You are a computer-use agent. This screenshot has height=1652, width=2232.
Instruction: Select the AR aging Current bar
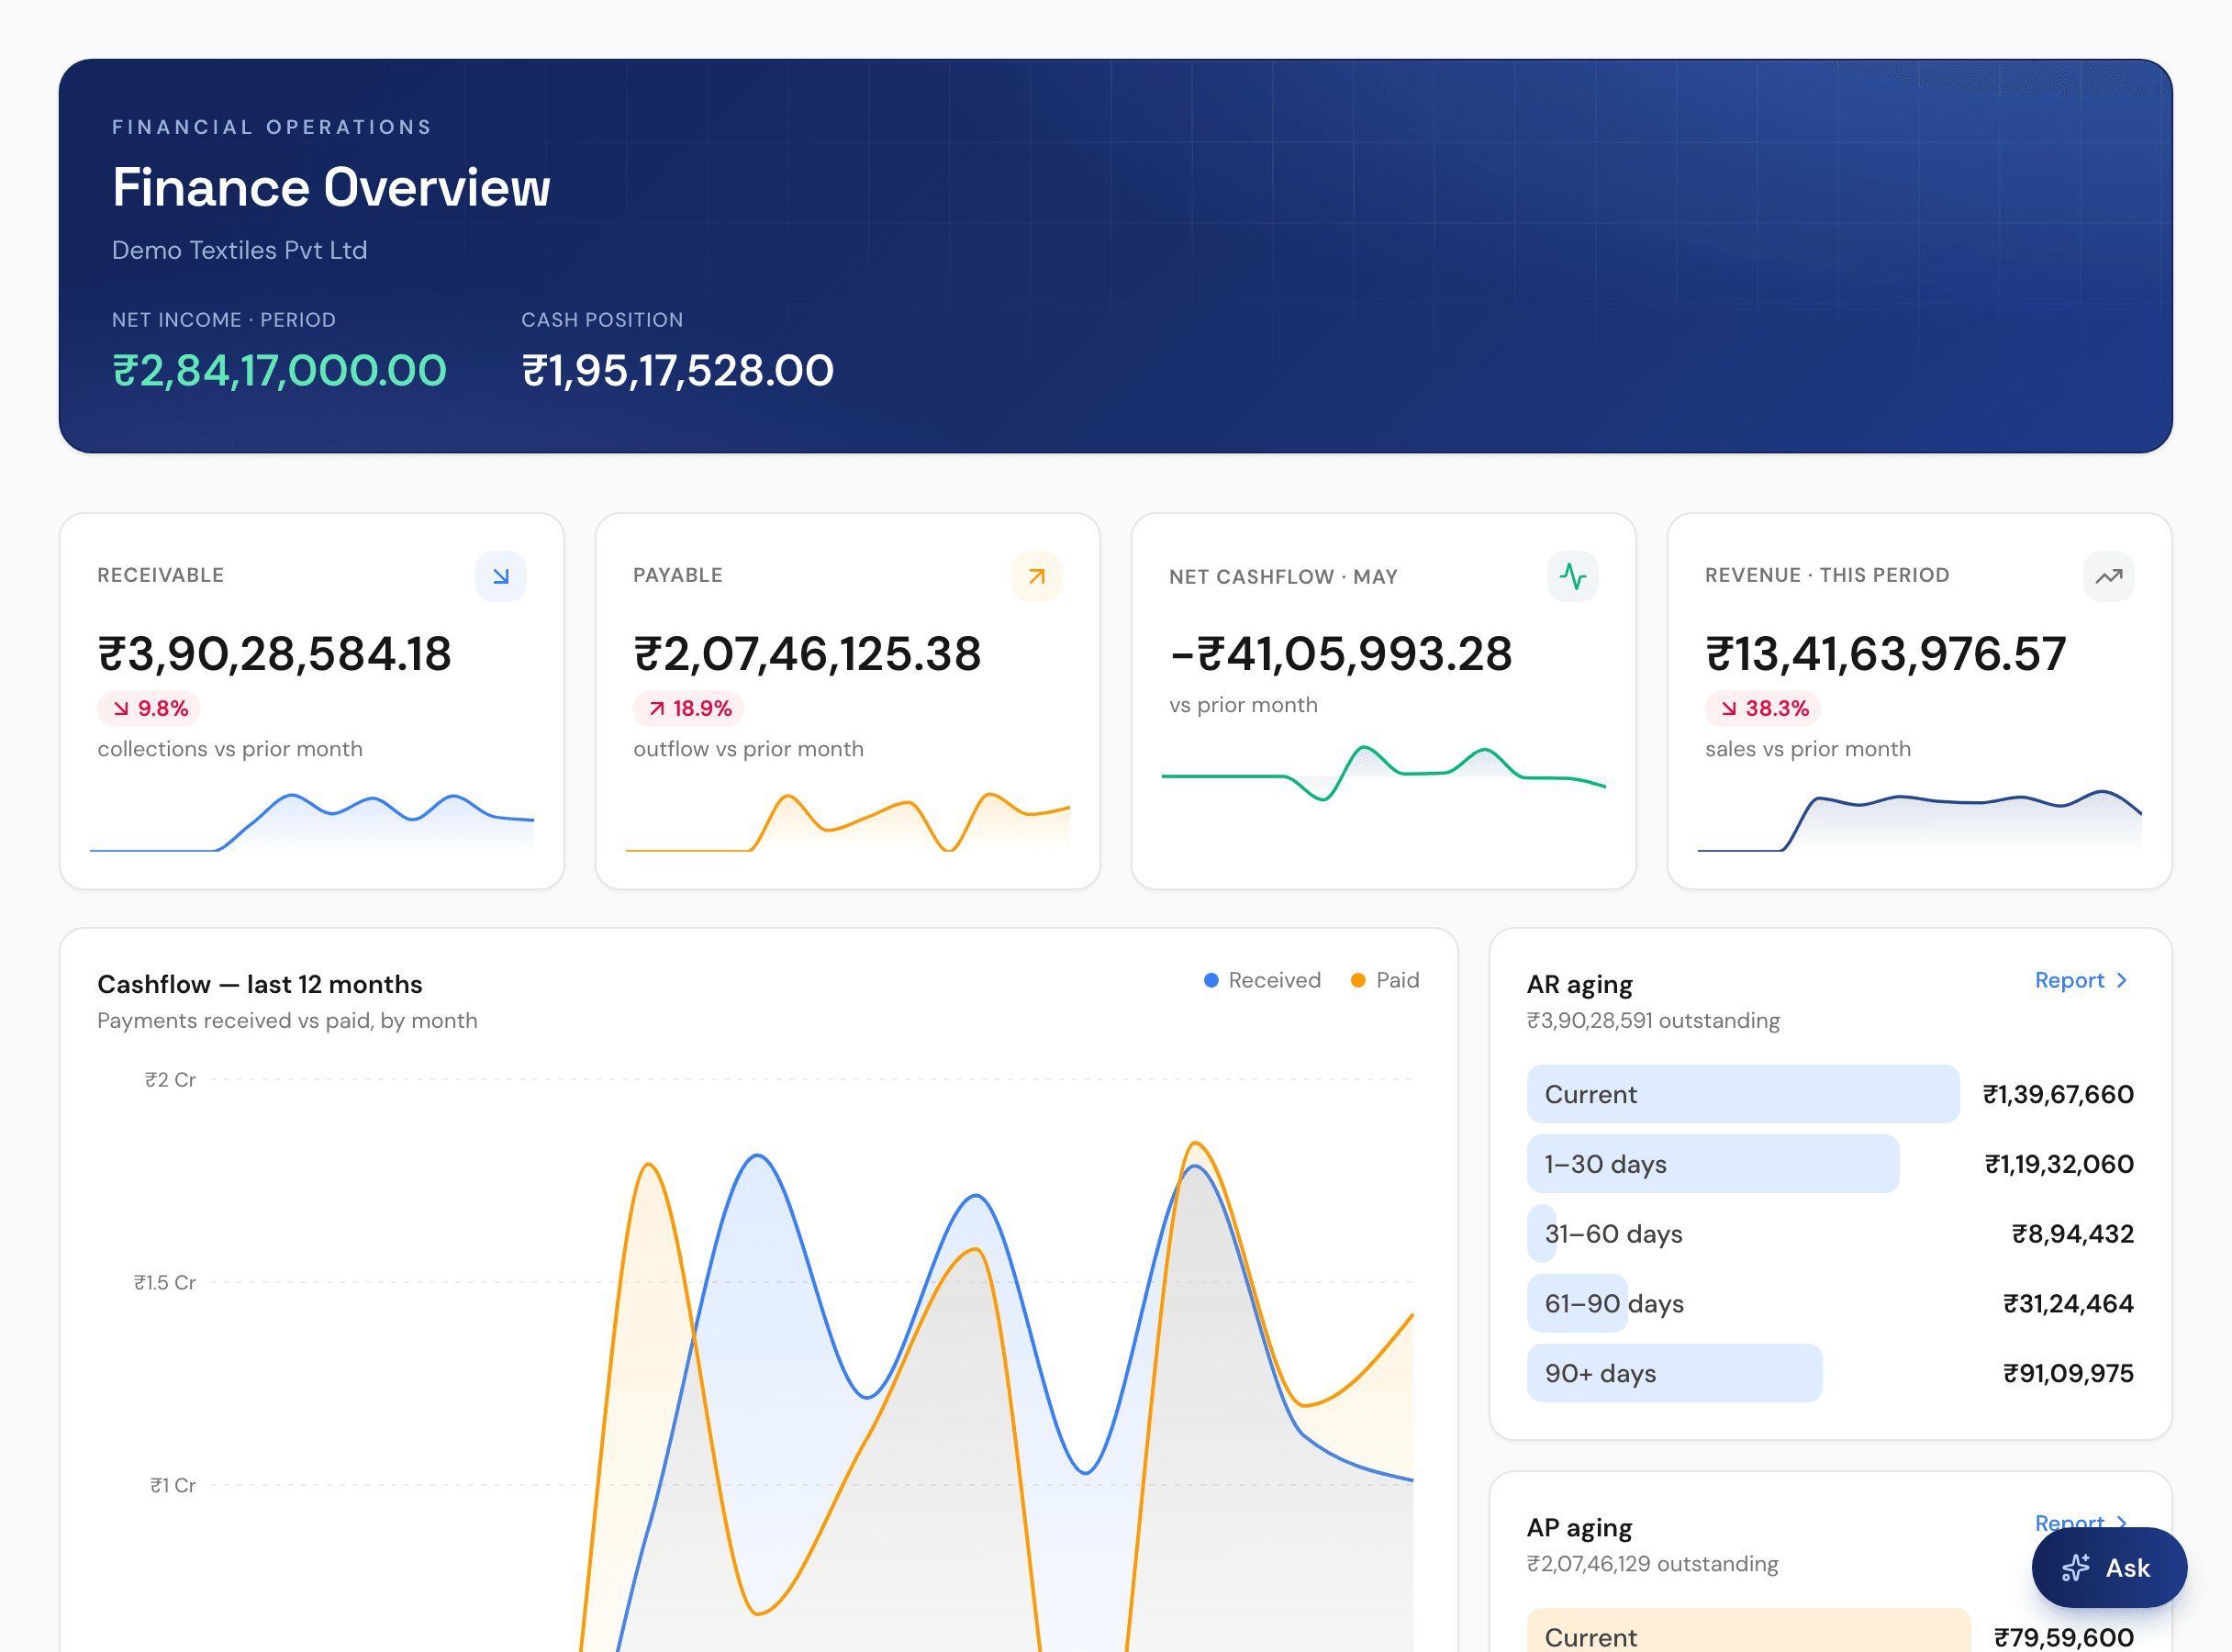tap(1743, 1094)
